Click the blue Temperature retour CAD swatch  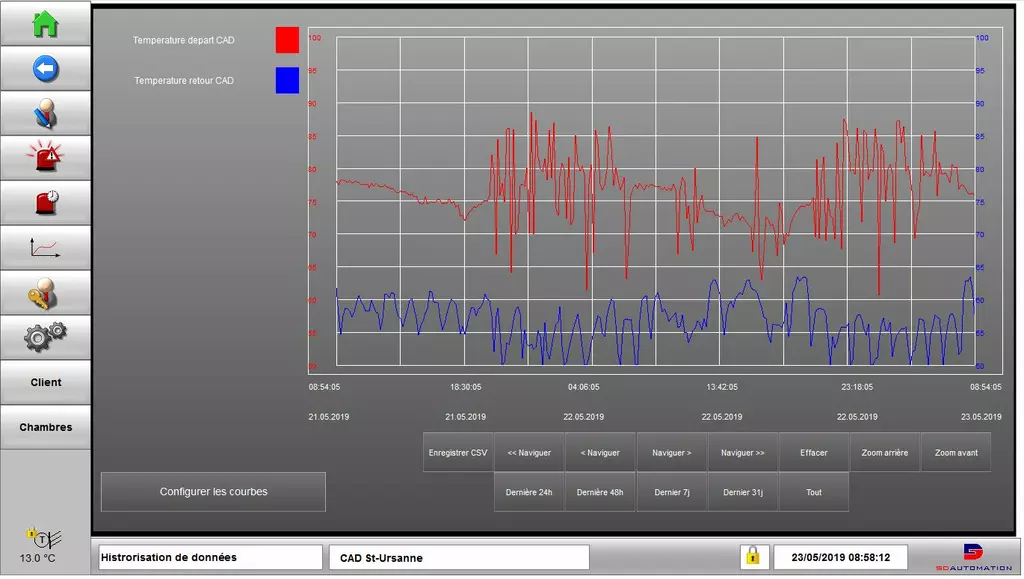coord(287,81)
